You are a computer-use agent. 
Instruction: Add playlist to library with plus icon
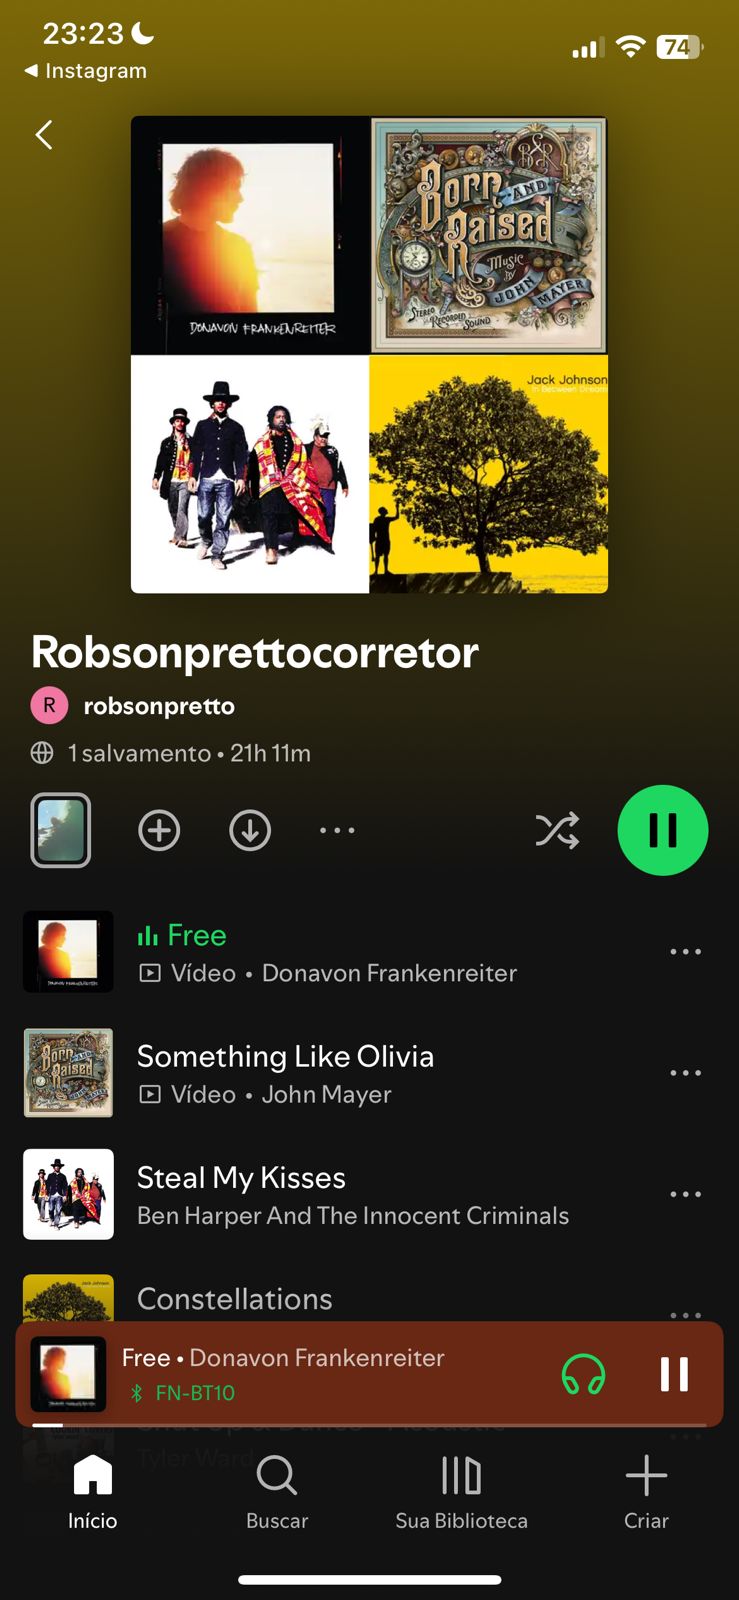pyautogui.click(x=159, y=830)
